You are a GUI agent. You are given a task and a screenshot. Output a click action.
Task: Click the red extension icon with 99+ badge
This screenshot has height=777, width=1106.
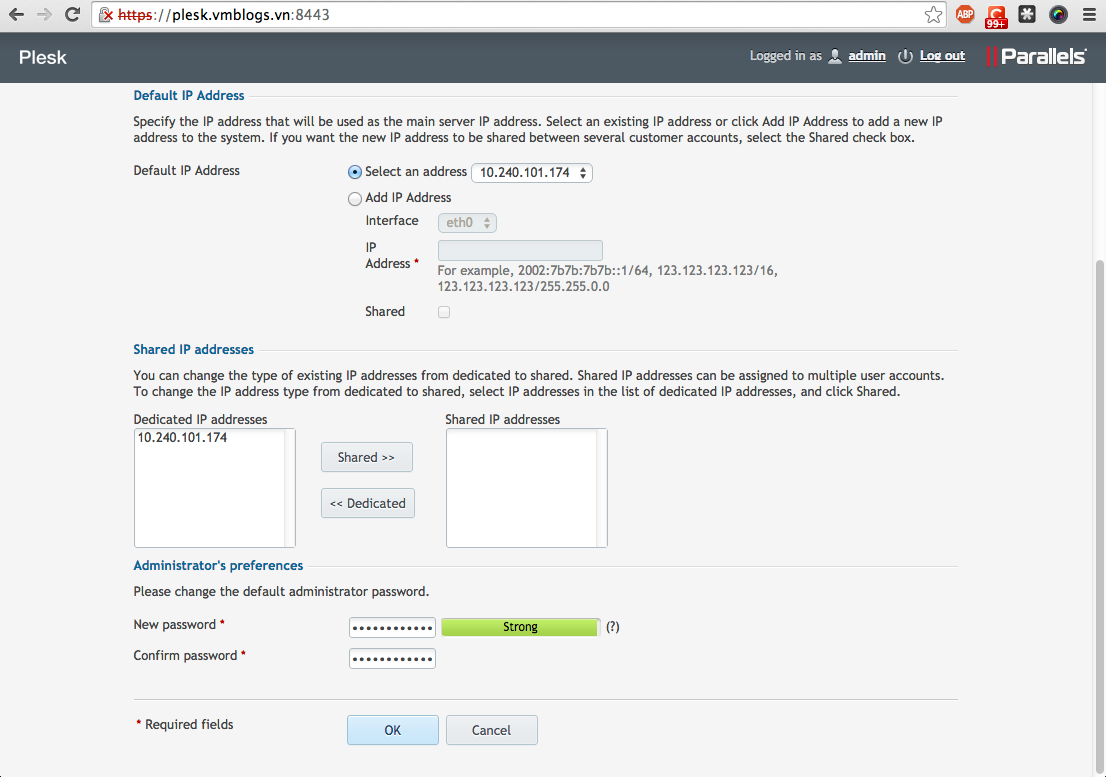996,16
